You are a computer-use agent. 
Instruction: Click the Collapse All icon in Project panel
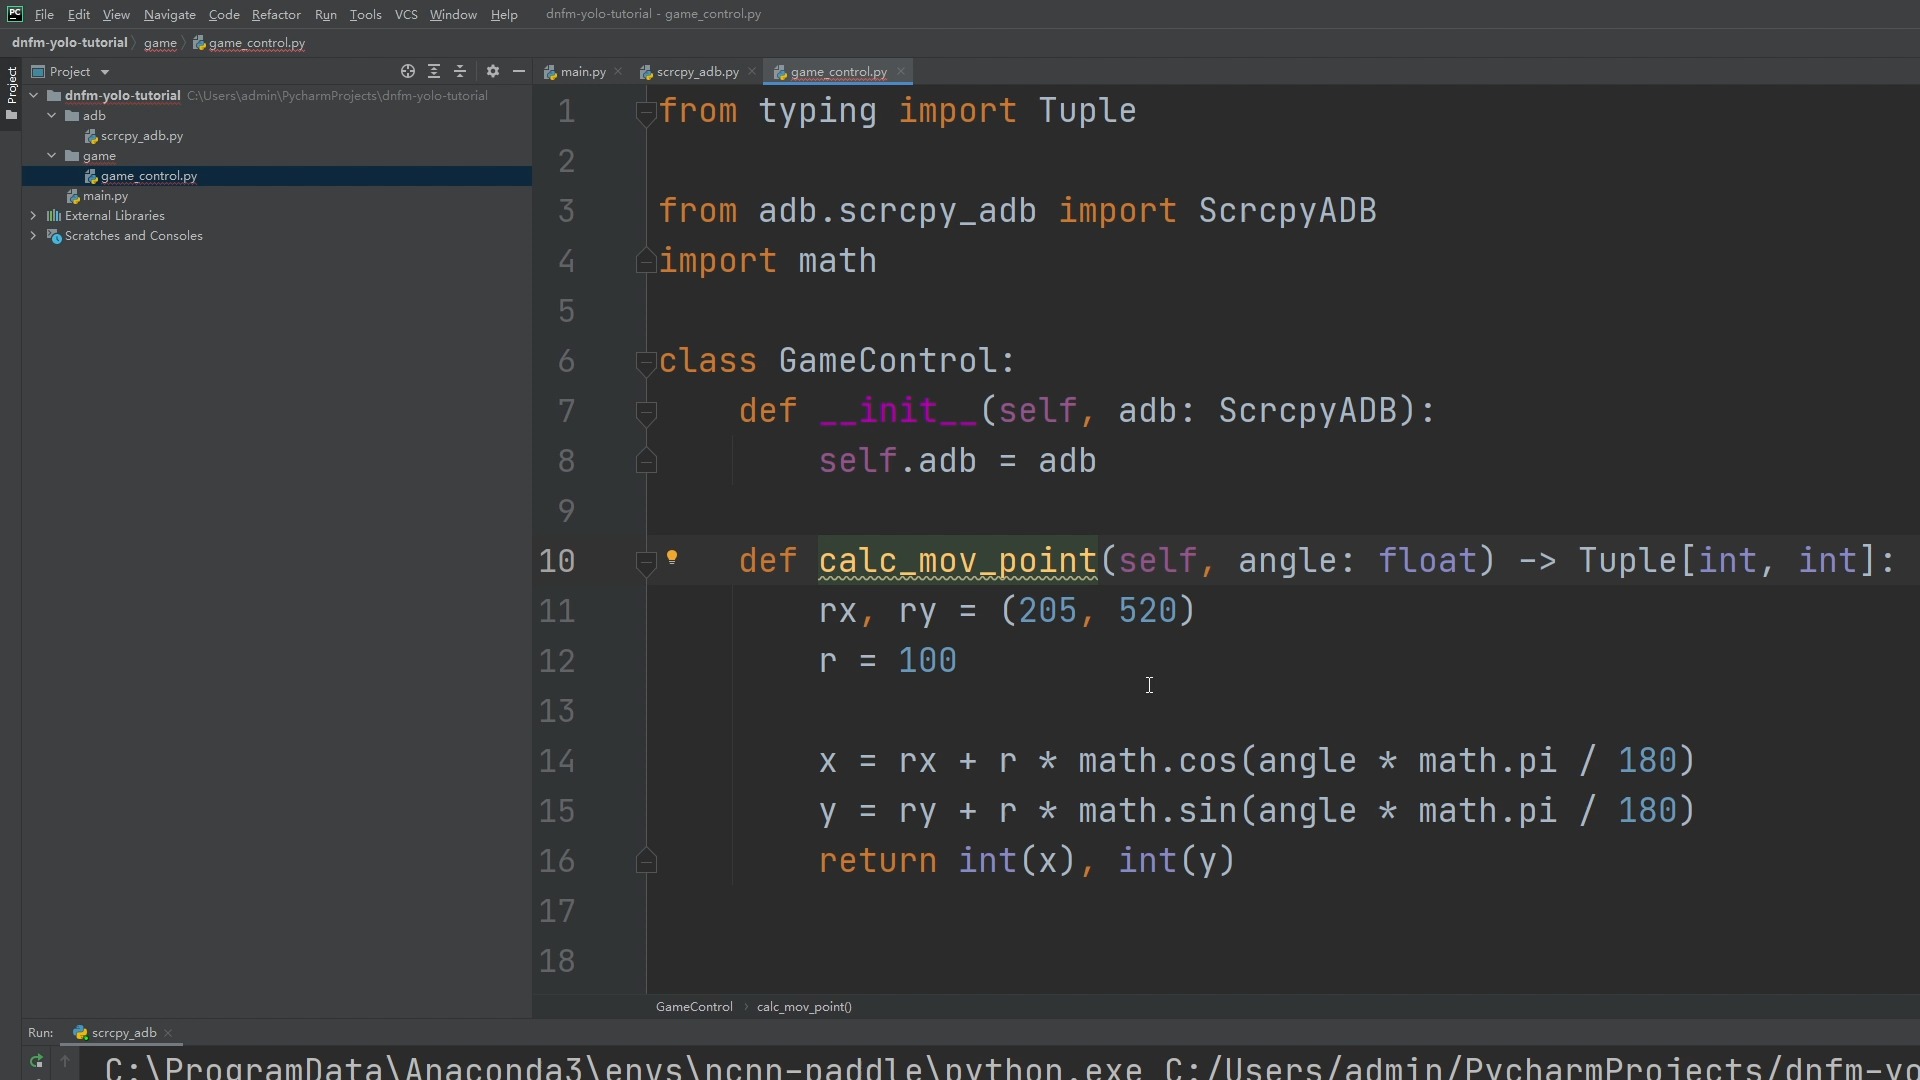point(460,71)
